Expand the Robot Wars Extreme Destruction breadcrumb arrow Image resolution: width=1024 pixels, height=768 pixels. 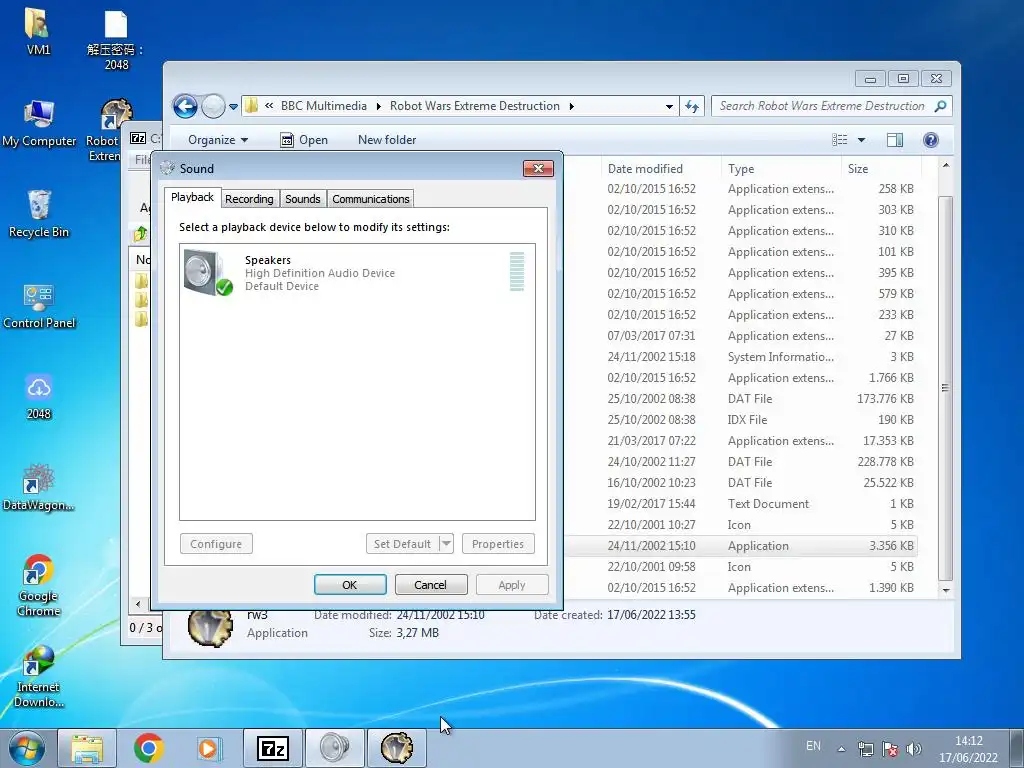coord(571,106)
